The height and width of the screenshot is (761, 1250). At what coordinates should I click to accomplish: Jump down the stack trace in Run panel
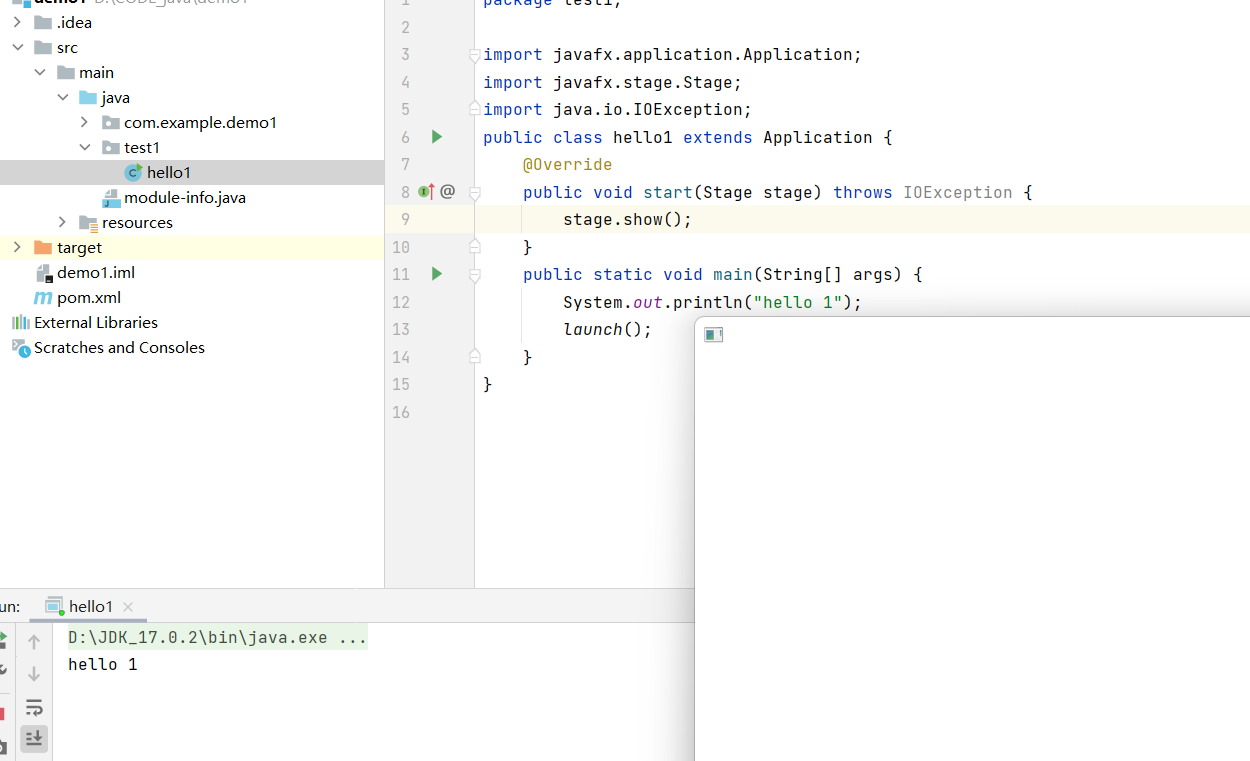click(34, 674)
